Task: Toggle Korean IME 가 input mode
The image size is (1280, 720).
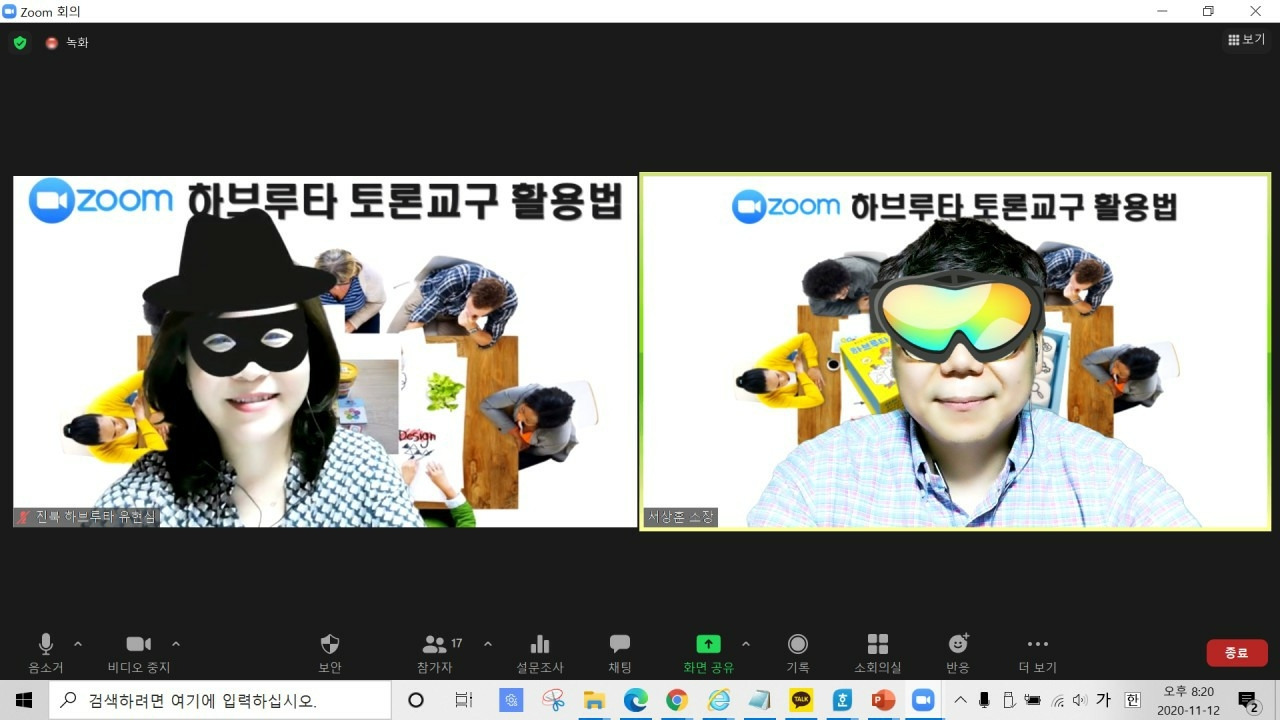Action: pyautogui.click(x=1104, y=700)
